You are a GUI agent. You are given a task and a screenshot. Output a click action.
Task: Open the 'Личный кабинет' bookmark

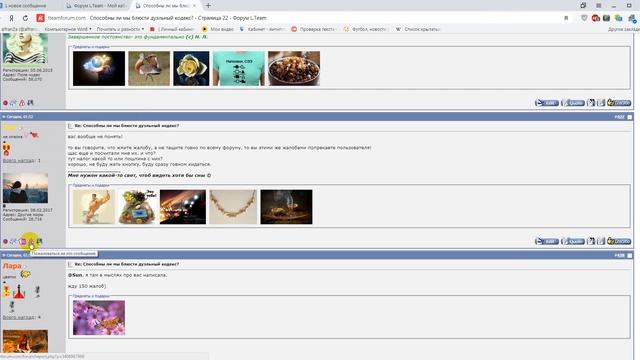[x=172, y=29]
